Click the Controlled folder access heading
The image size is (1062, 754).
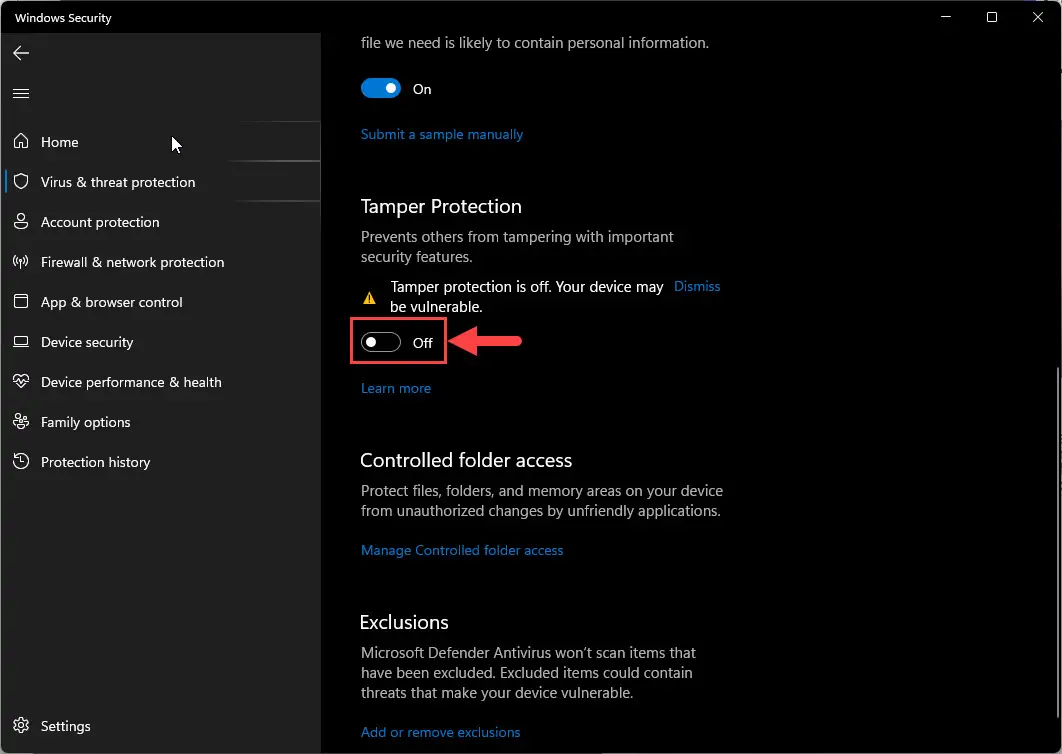click(466, 460)
